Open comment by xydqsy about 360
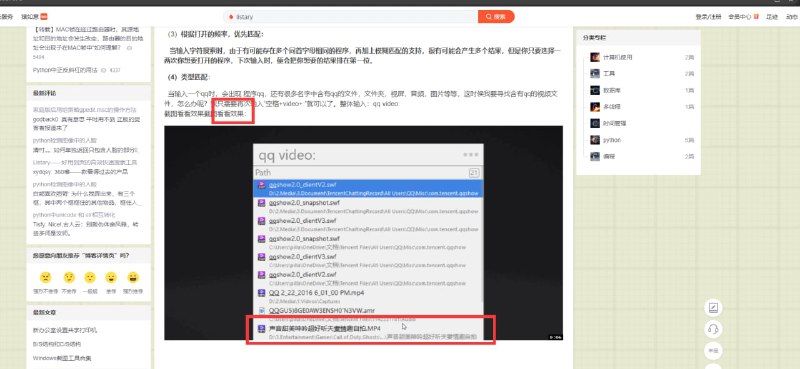This screenshot has height=369, width=800. [x=80, y=172]
